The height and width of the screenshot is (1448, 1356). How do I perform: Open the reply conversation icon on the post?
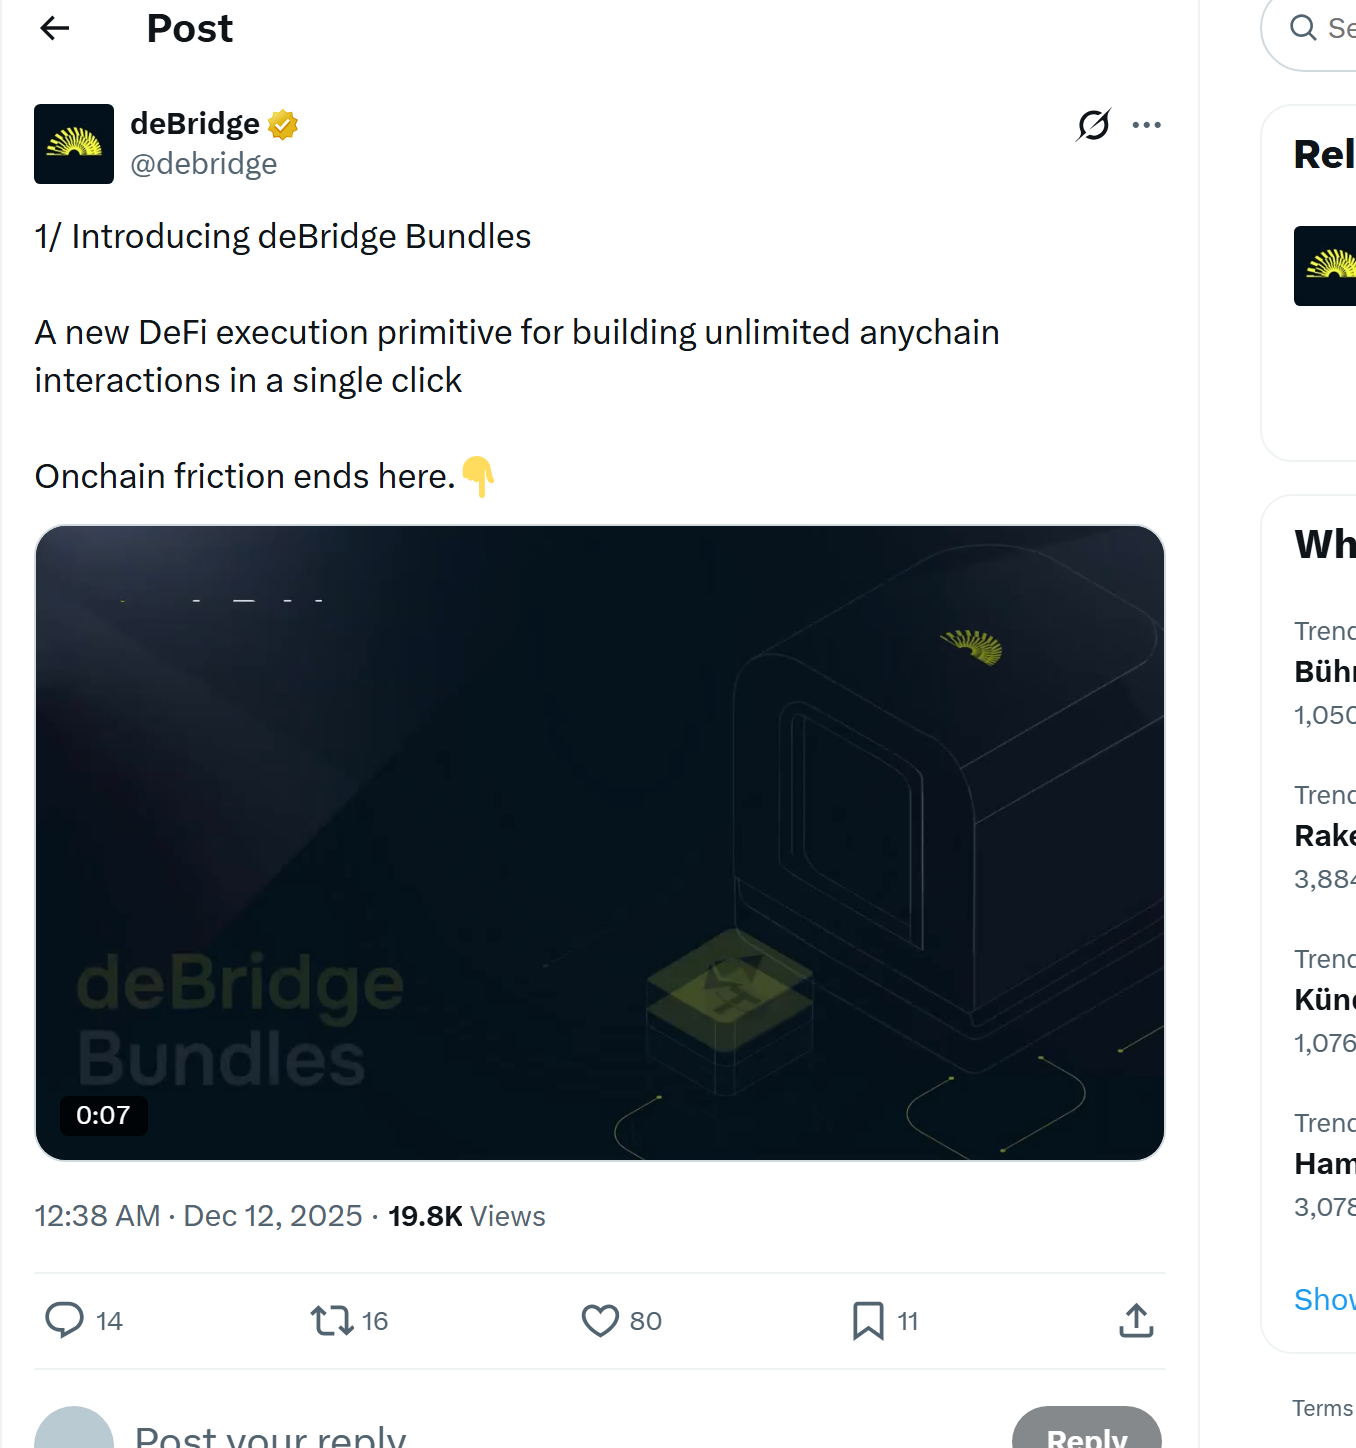click(x=64, y=1320)
